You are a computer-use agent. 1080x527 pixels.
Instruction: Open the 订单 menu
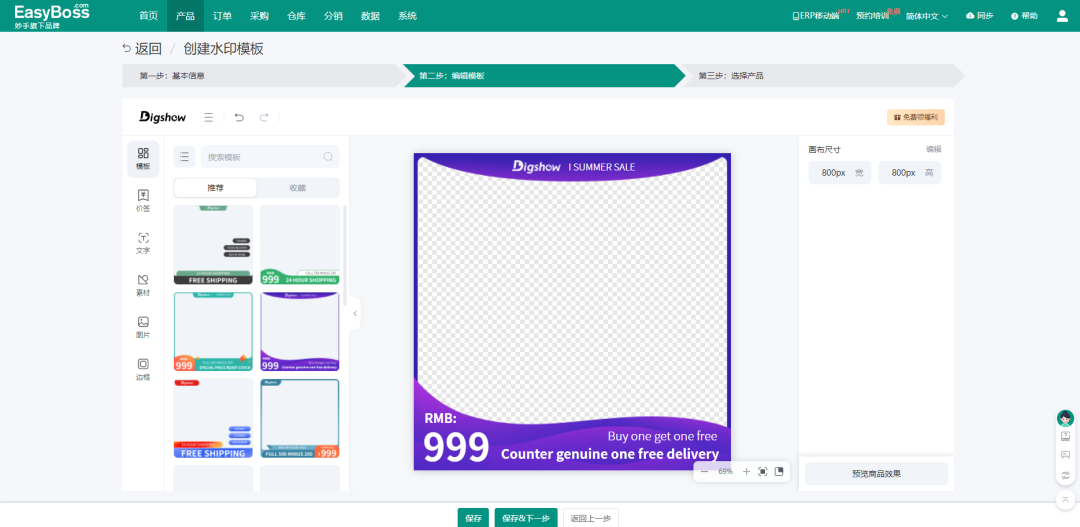222,16
